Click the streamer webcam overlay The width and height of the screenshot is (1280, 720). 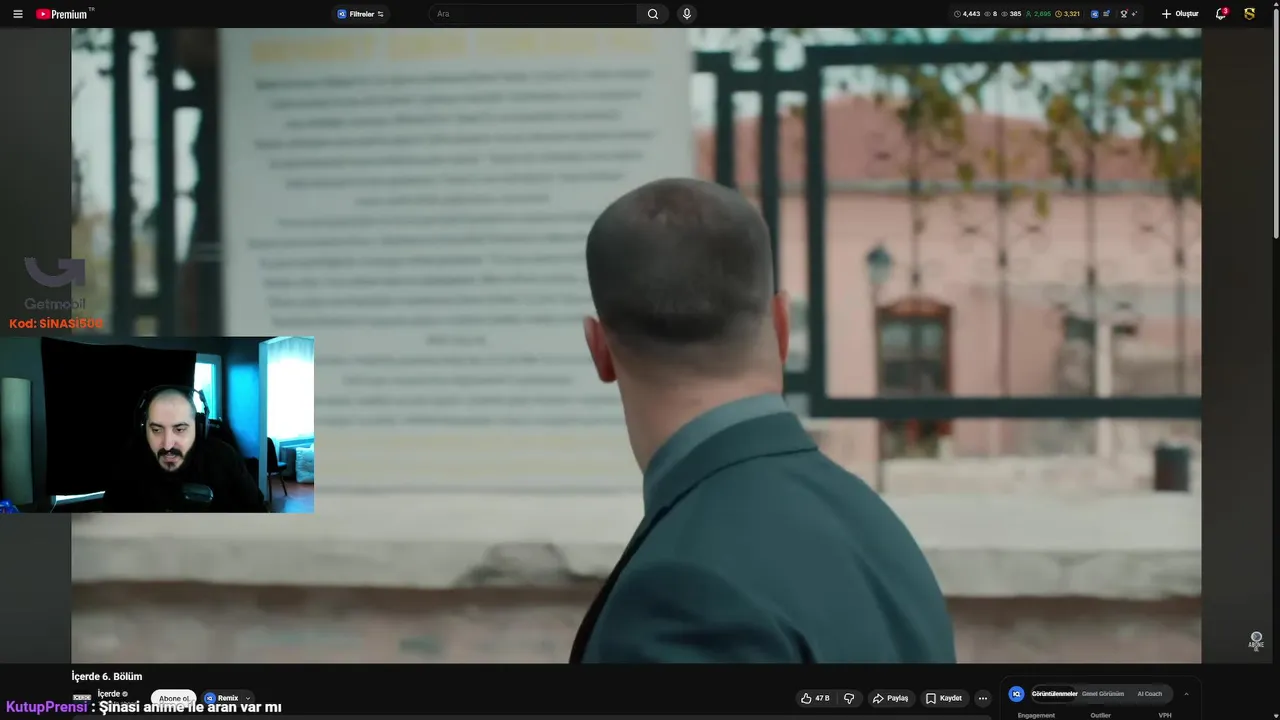pos(157,424)
